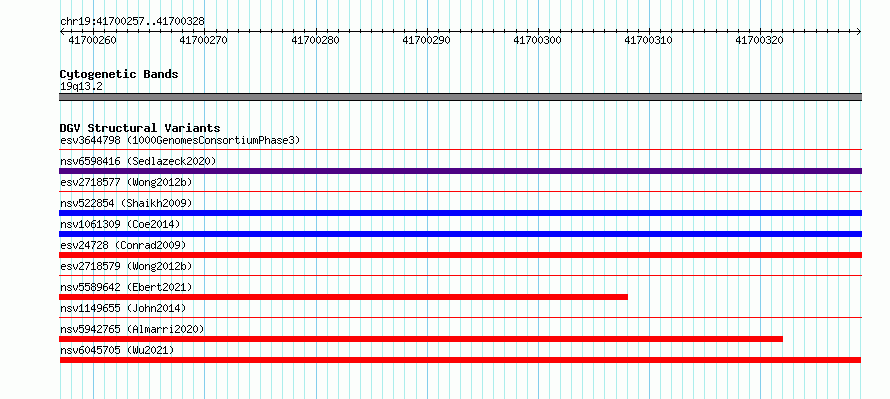The height and width of the screenshot is (399, 890).
Task: Select the purple nsv6598416 variant bar
Action: click(x=460, y=171)
